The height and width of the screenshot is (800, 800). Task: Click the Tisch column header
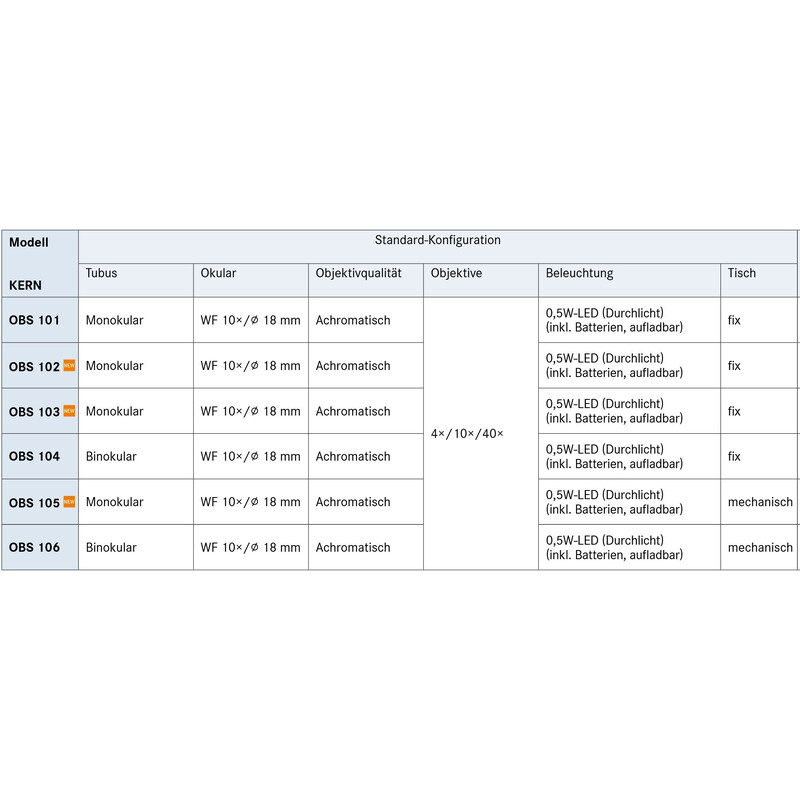coord(741,273)
